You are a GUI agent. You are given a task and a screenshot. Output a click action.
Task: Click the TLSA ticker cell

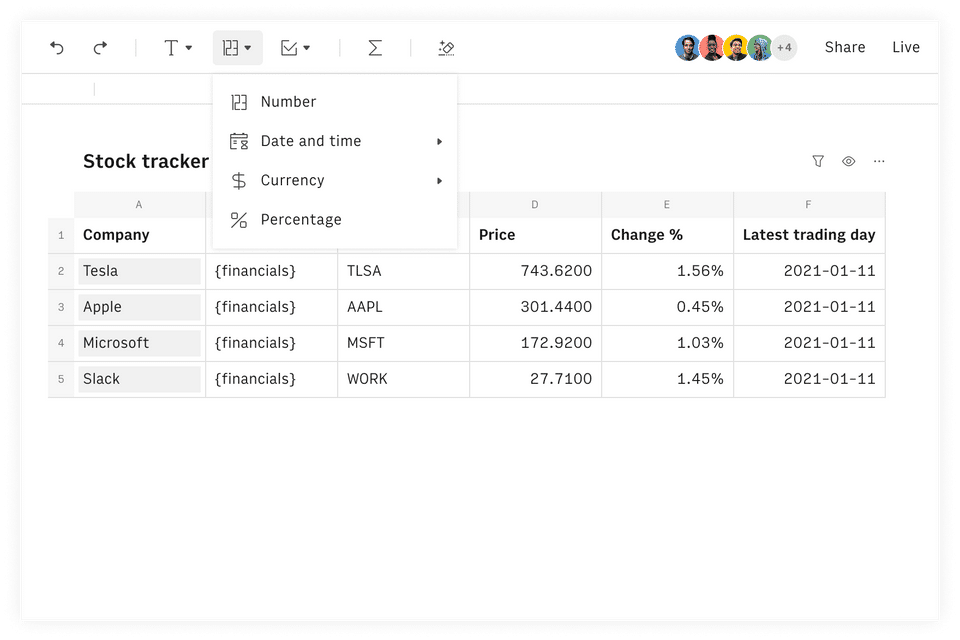click(403, 271)
